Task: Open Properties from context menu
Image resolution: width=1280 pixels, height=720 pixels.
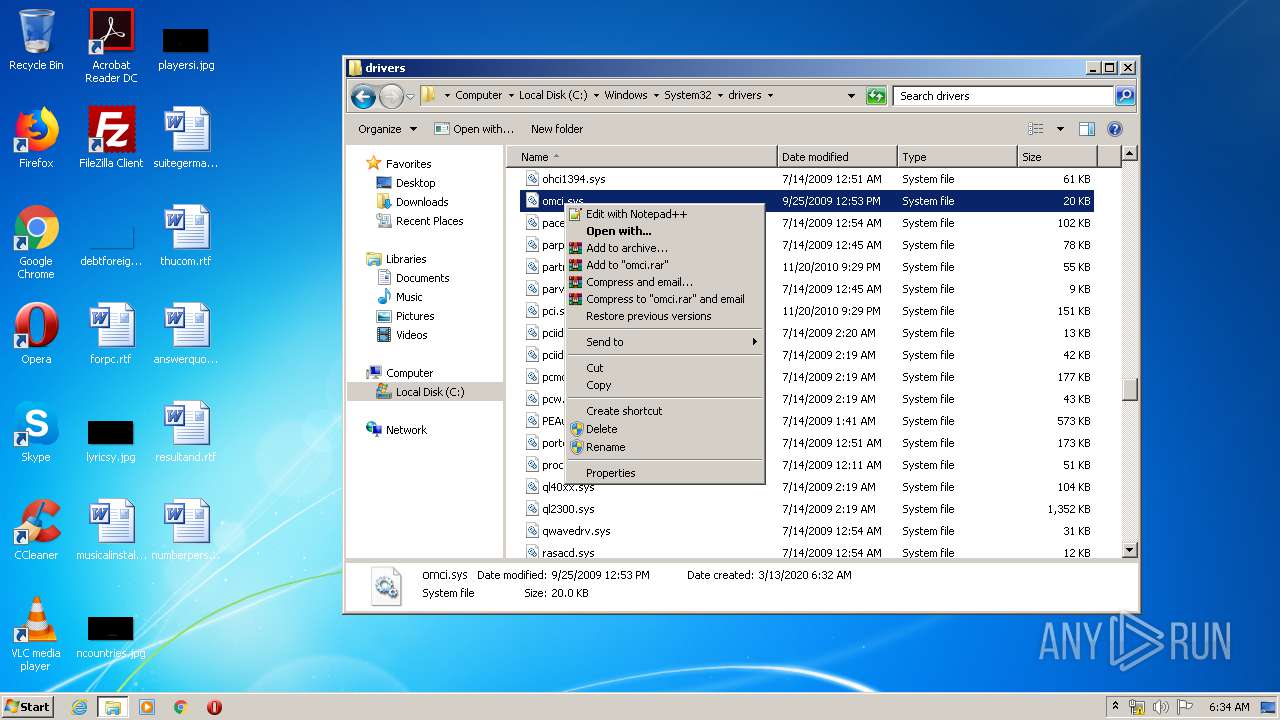Action: pos(664,473)
